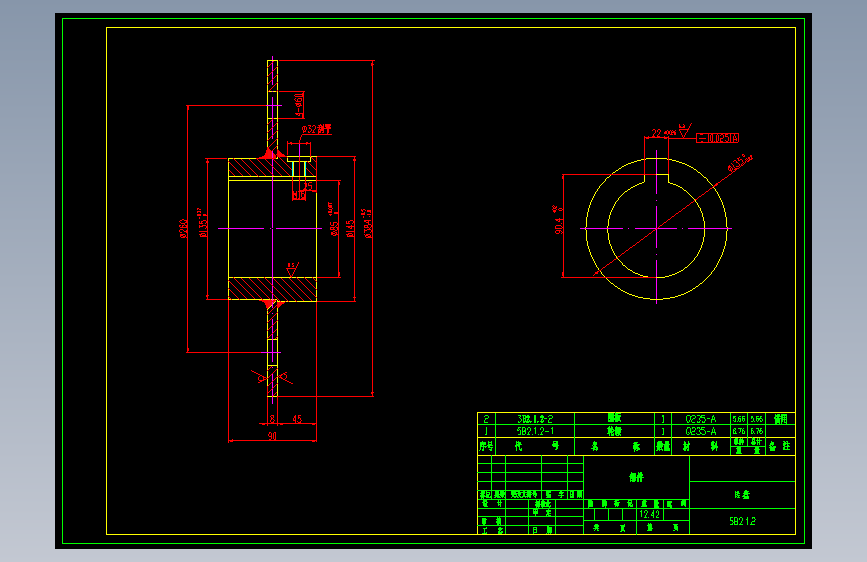
Task: Select the φ135 leader on the circular view
Action: pyautogui.click(x=740, y=163)
